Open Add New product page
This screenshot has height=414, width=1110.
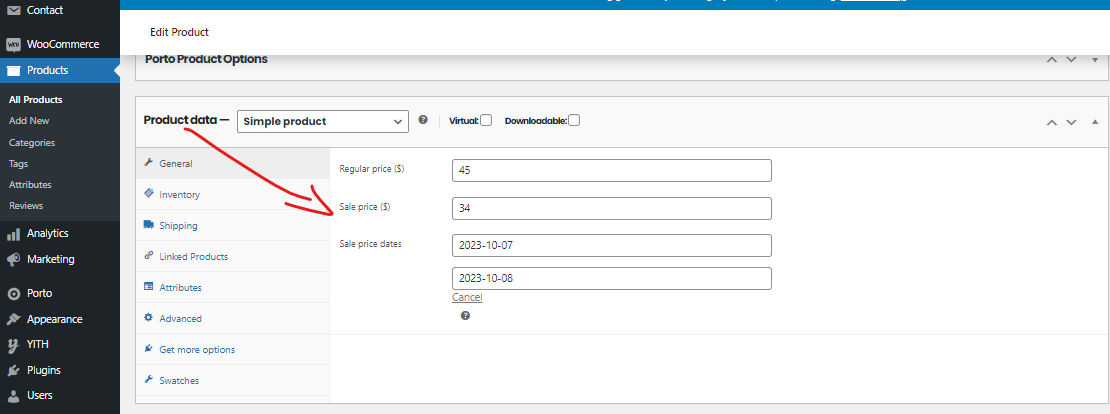click(29, 121)
